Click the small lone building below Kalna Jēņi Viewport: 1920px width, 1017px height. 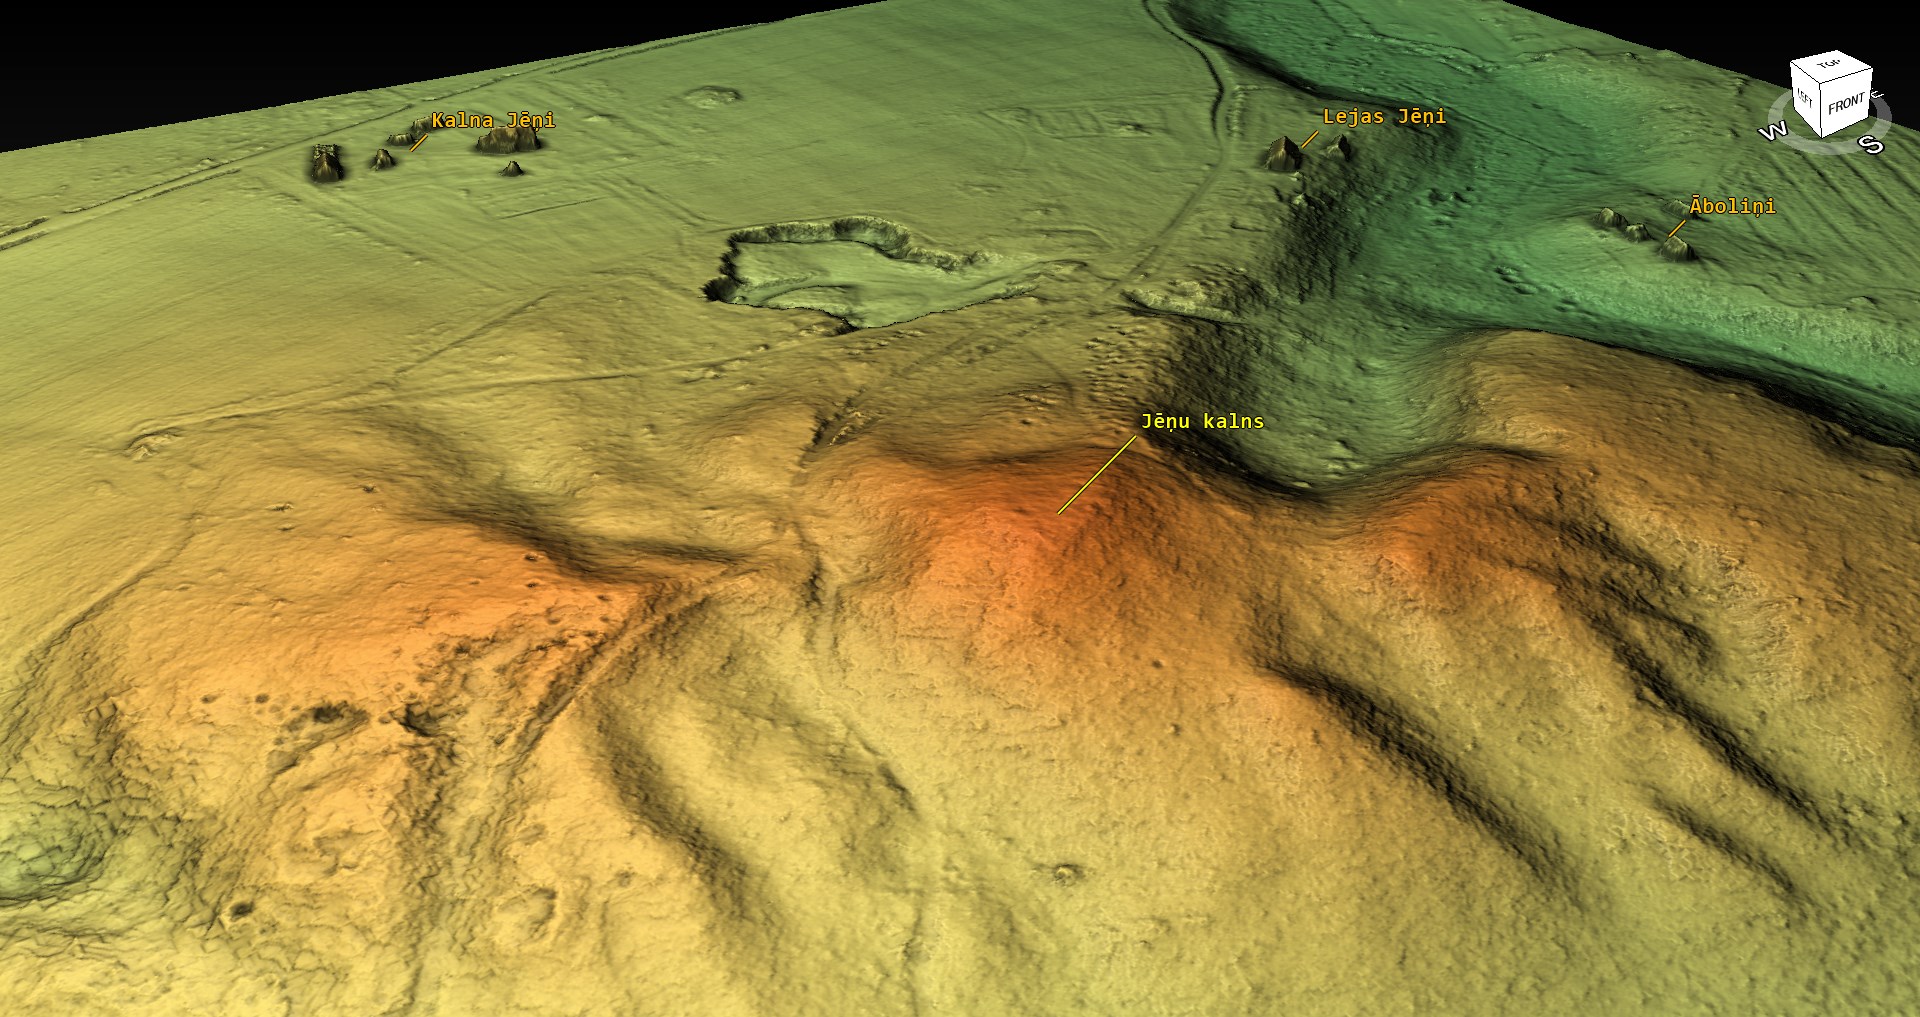click(x=512, y=168)
